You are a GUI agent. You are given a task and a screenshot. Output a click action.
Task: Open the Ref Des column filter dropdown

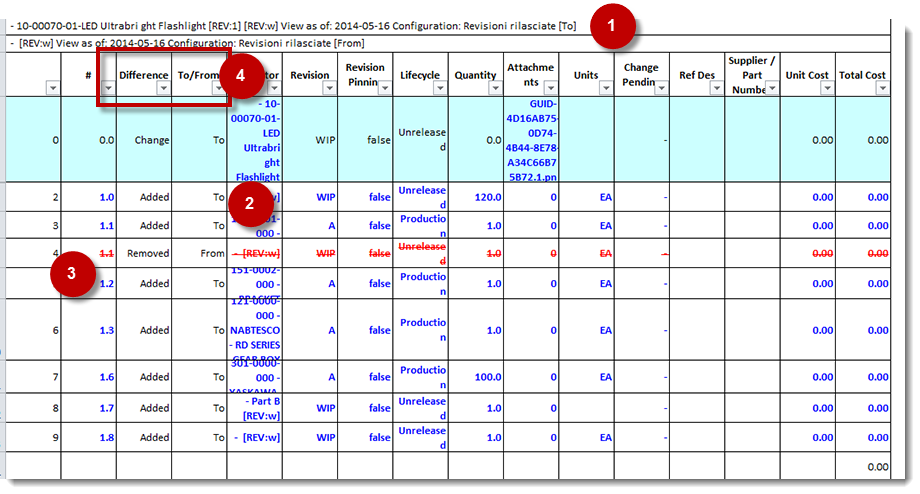pos(717,88)
